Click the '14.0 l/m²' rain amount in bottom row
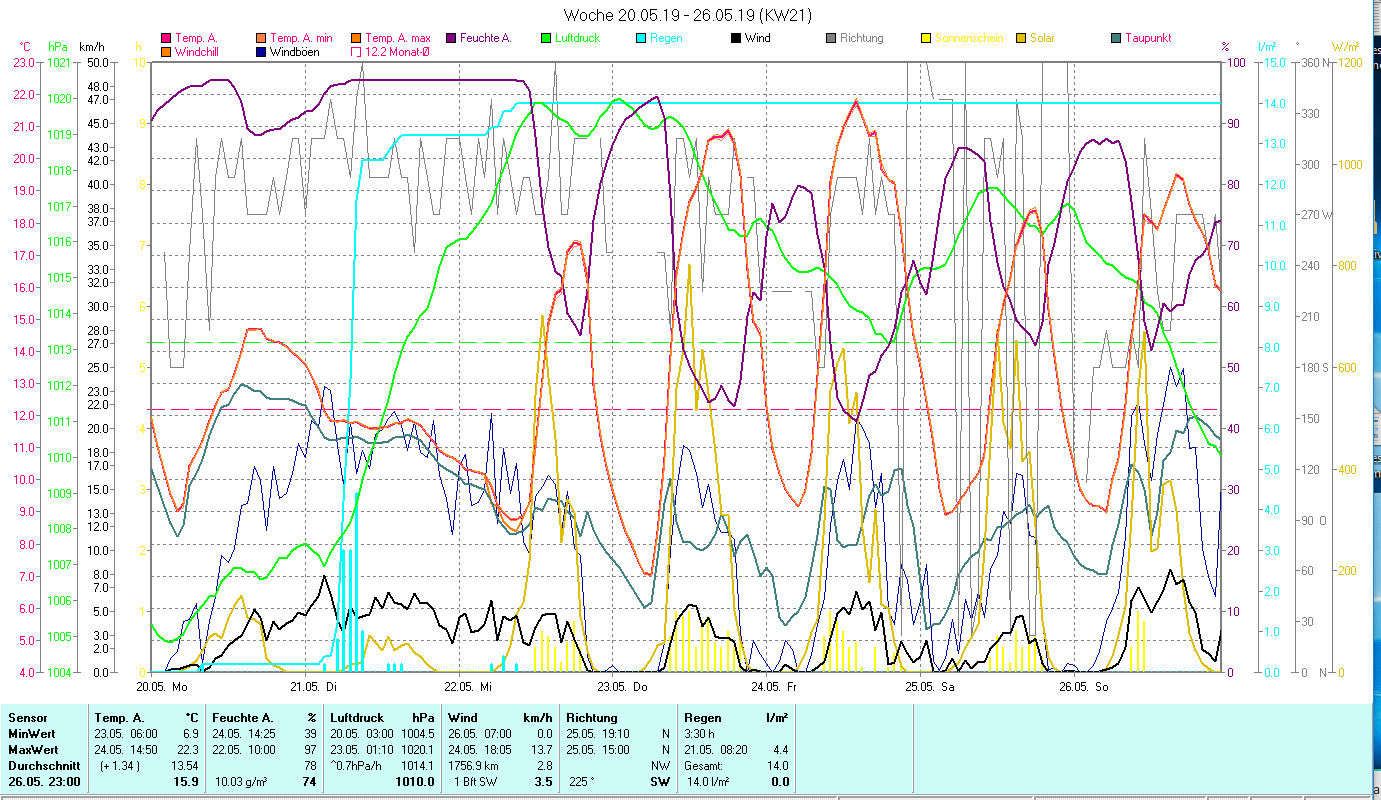 (707, 782)
